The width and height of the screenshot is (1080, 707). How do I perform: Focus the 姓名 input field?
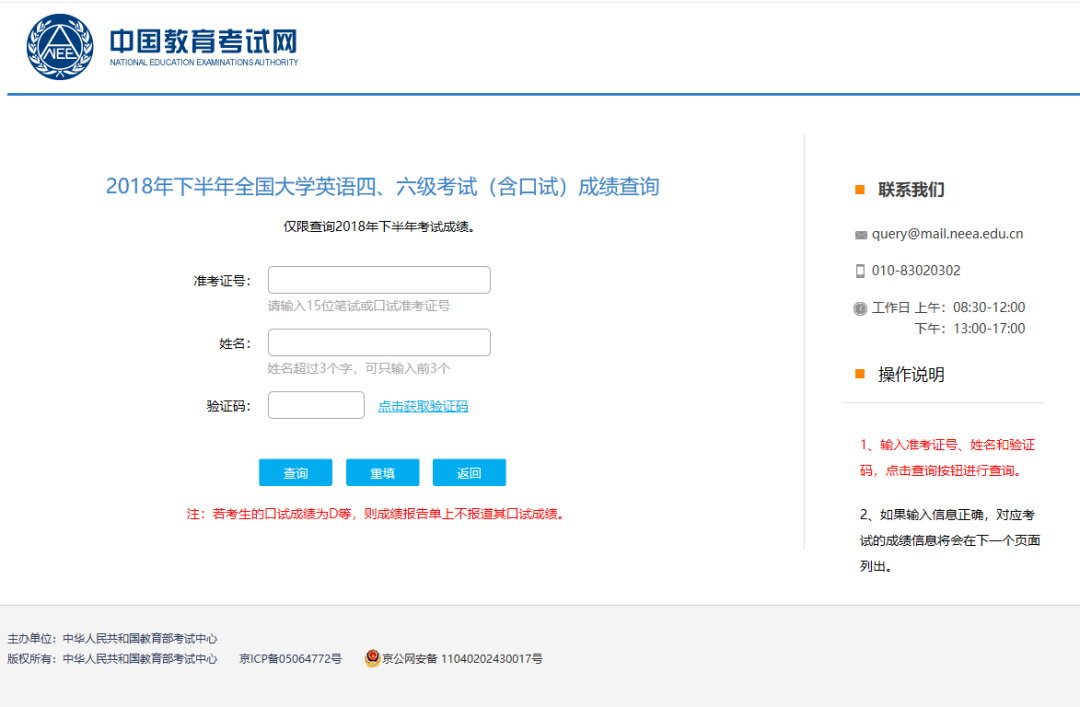point(379,343)
